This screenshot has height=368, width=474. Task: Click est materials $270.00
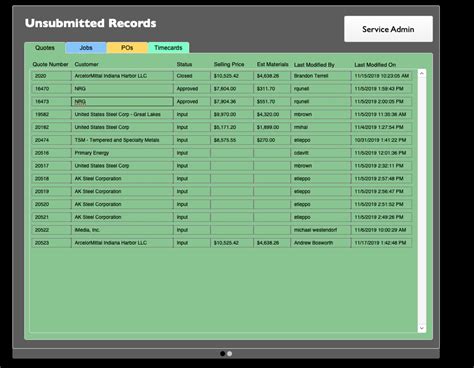[272, 140]
